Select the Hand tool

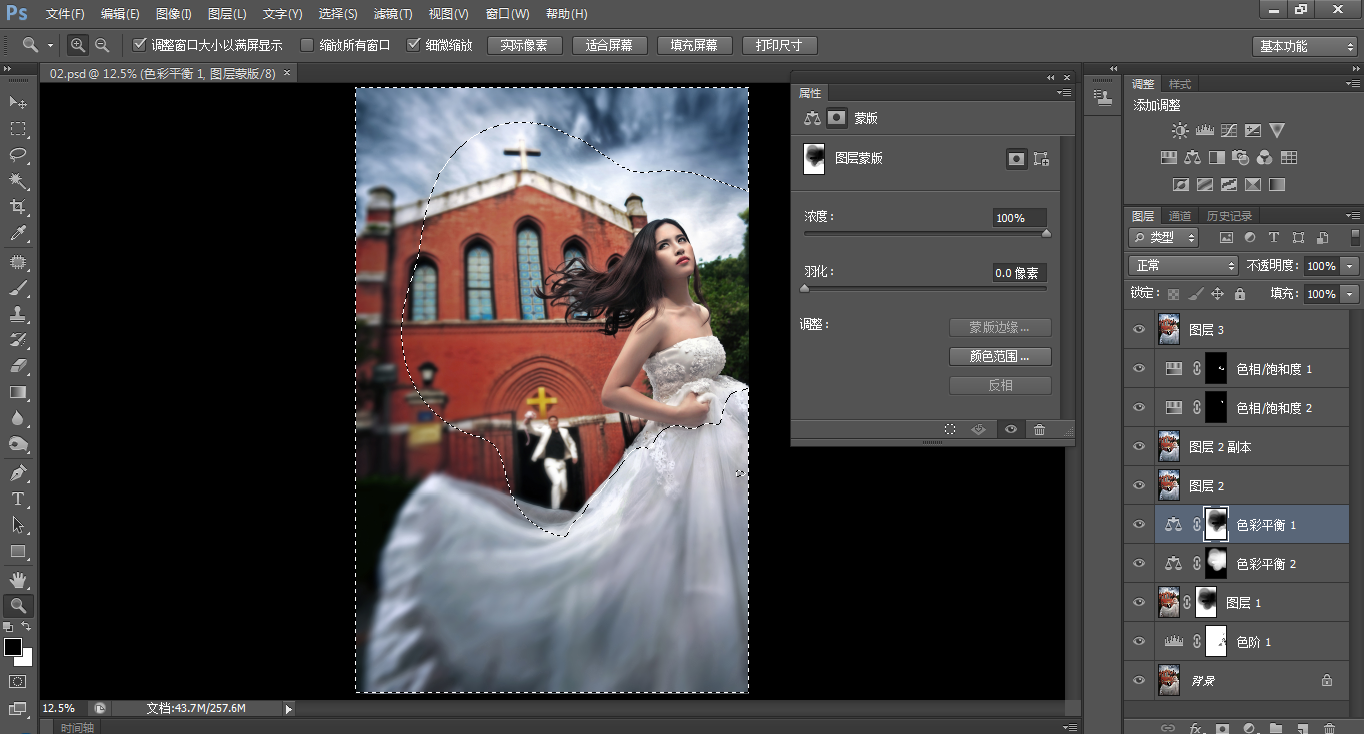(18, 580)
